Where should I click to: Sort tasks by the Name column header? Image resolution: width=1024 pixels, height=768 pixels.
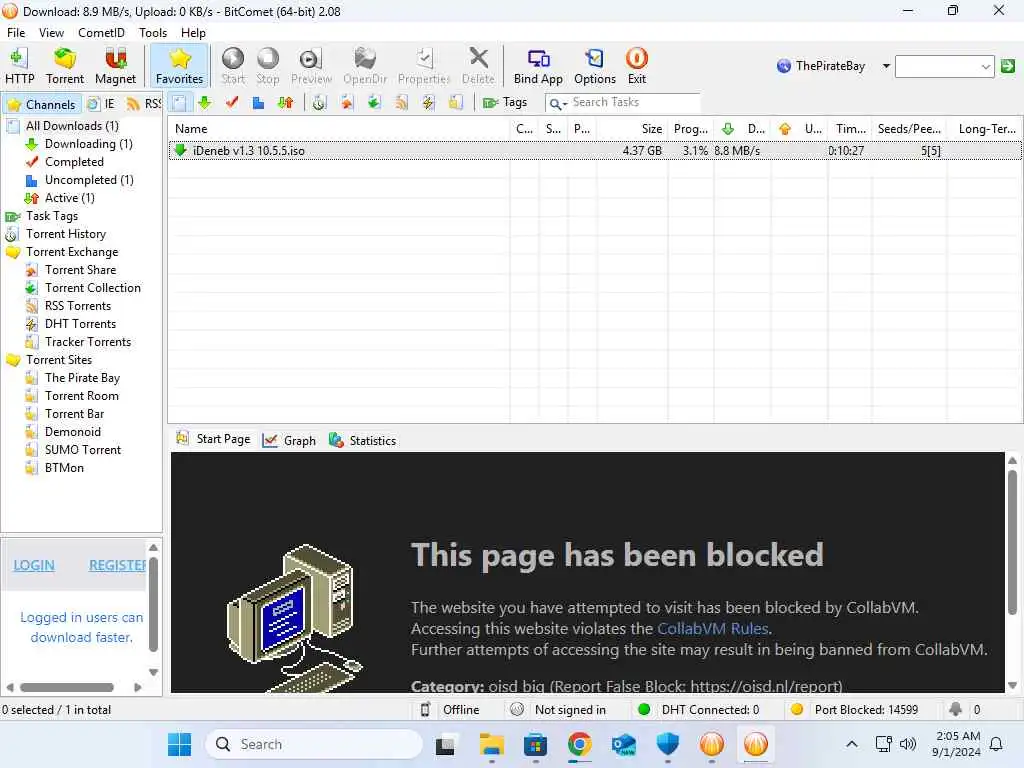point(338,129)
